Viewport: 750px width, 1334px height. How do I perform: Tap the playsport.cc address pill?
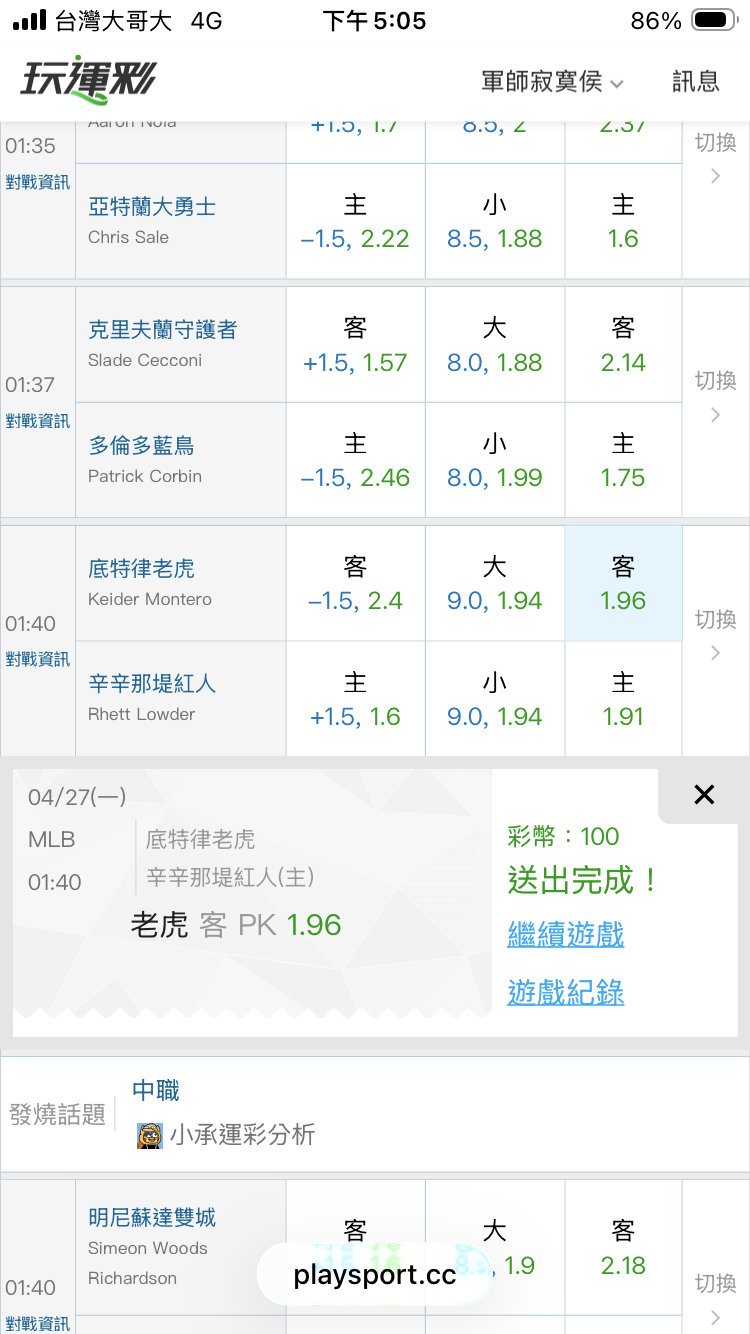375,1275
